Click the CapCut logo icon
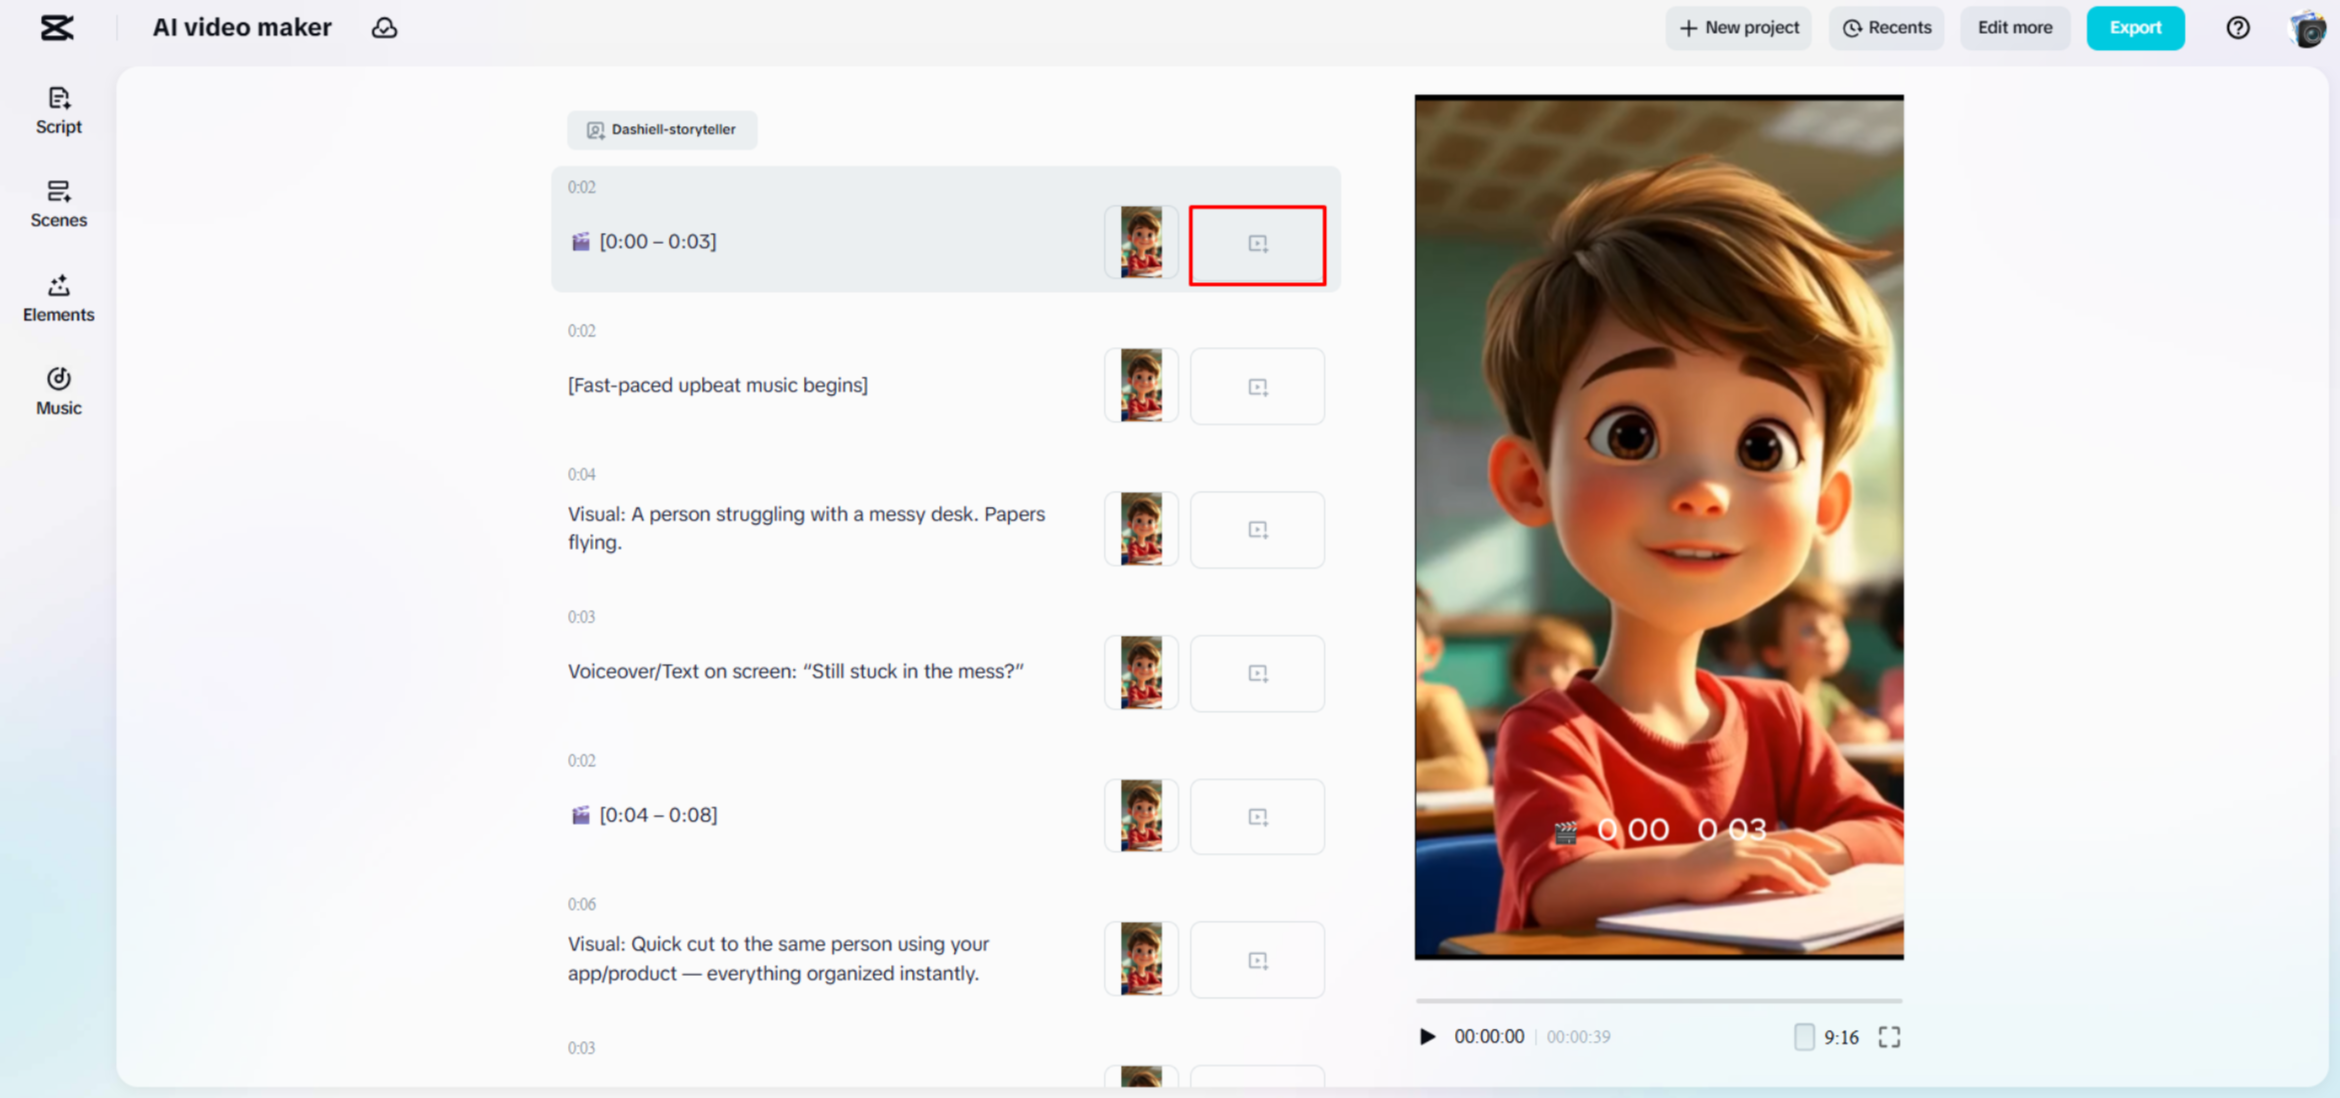 pos(57,27)
